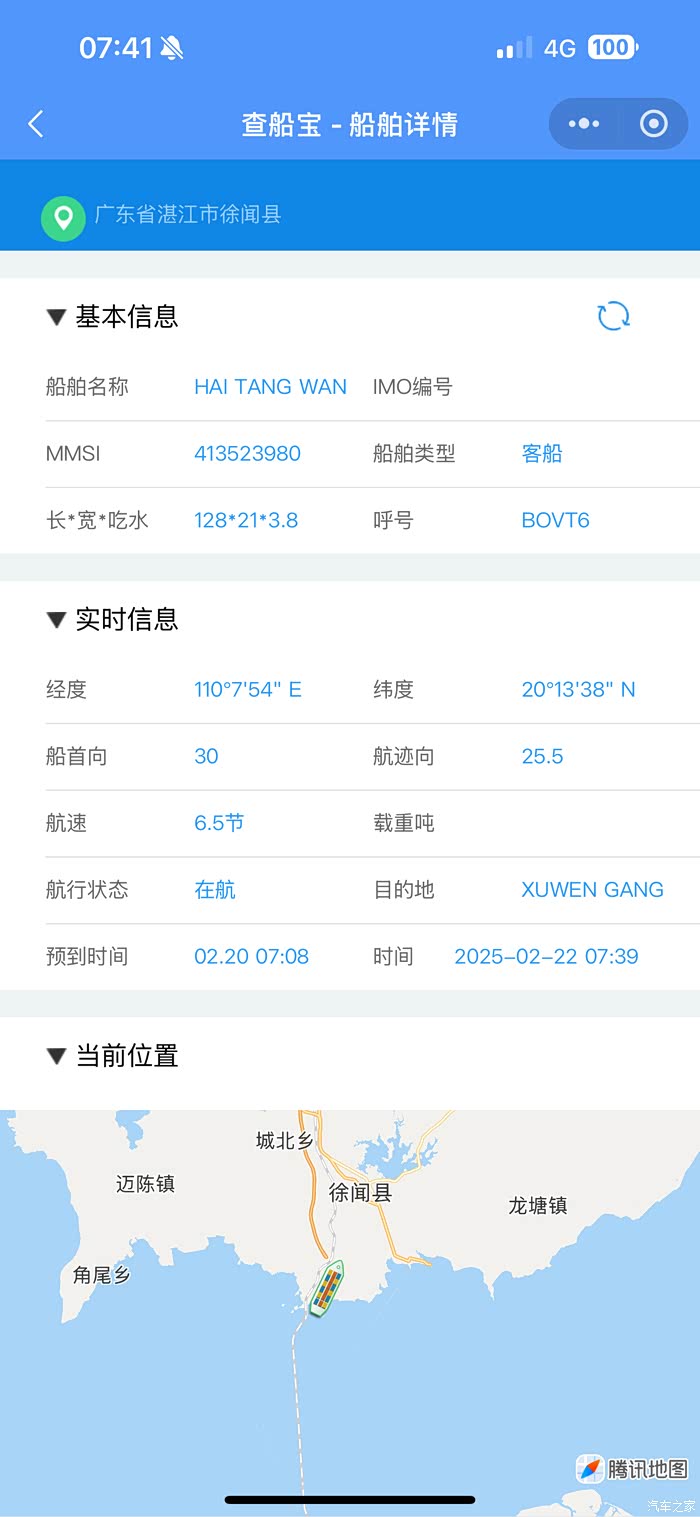Tap the 广东省湛江市徐闻县 location text

pos(188,215)
